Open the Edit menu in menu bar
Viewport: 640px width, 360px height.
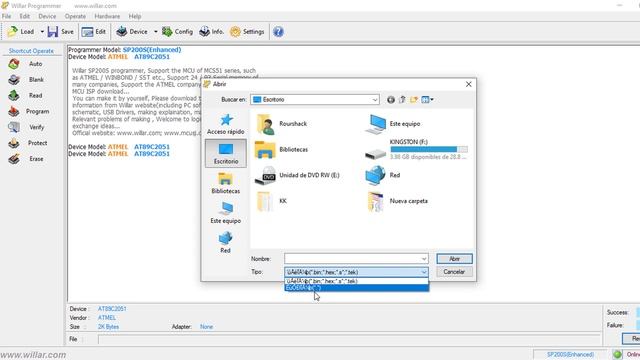pyautogui.click(x=24, y=16)
